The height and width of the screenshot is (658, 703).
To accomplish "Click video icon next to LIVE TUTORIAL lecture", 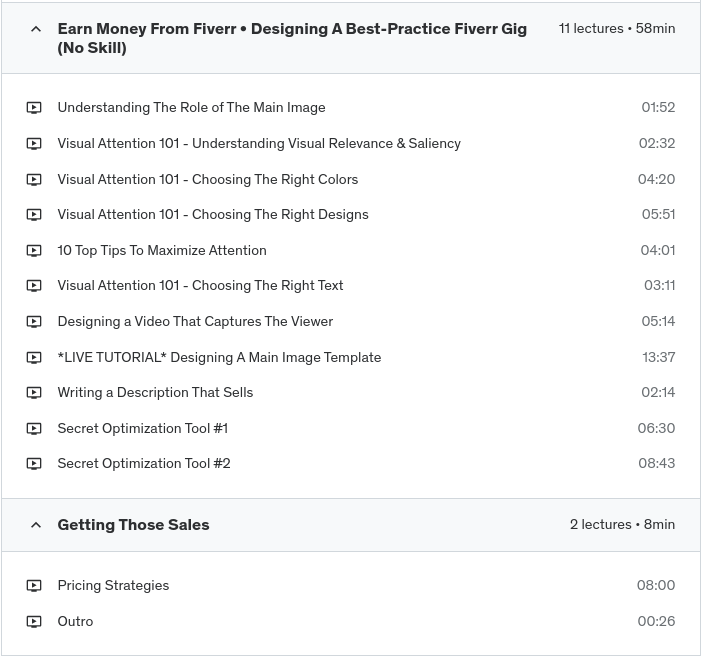I will 34,358.
